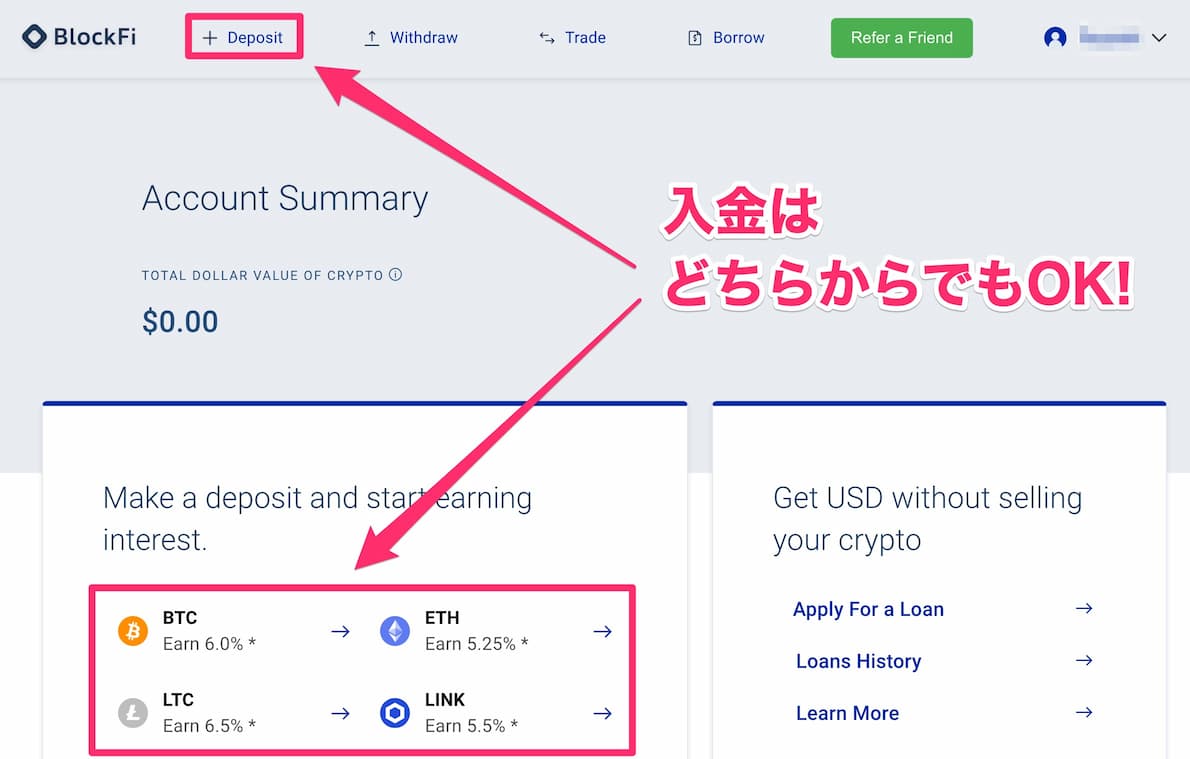
Task: Click the arrow beside Apply For a Loan
Action: click(x=1085, y=609)
